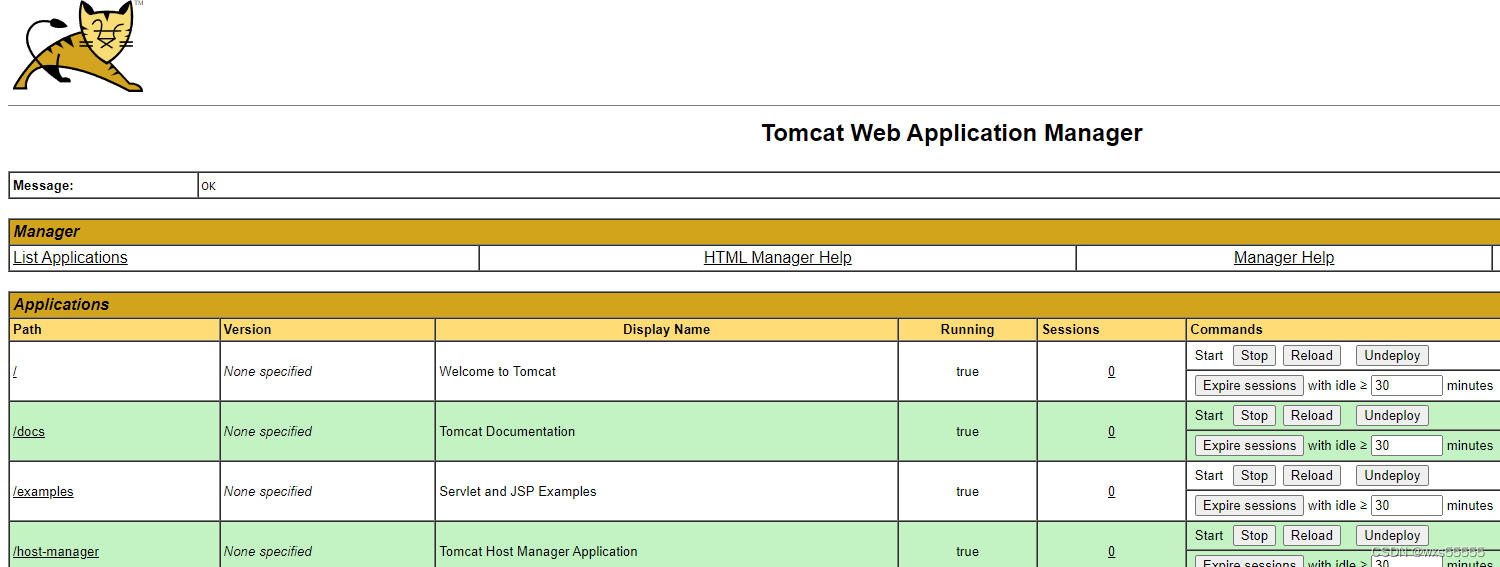
Task: Focus idle minutes field for Welcome to Tomcat
Action: [1406, 385]
